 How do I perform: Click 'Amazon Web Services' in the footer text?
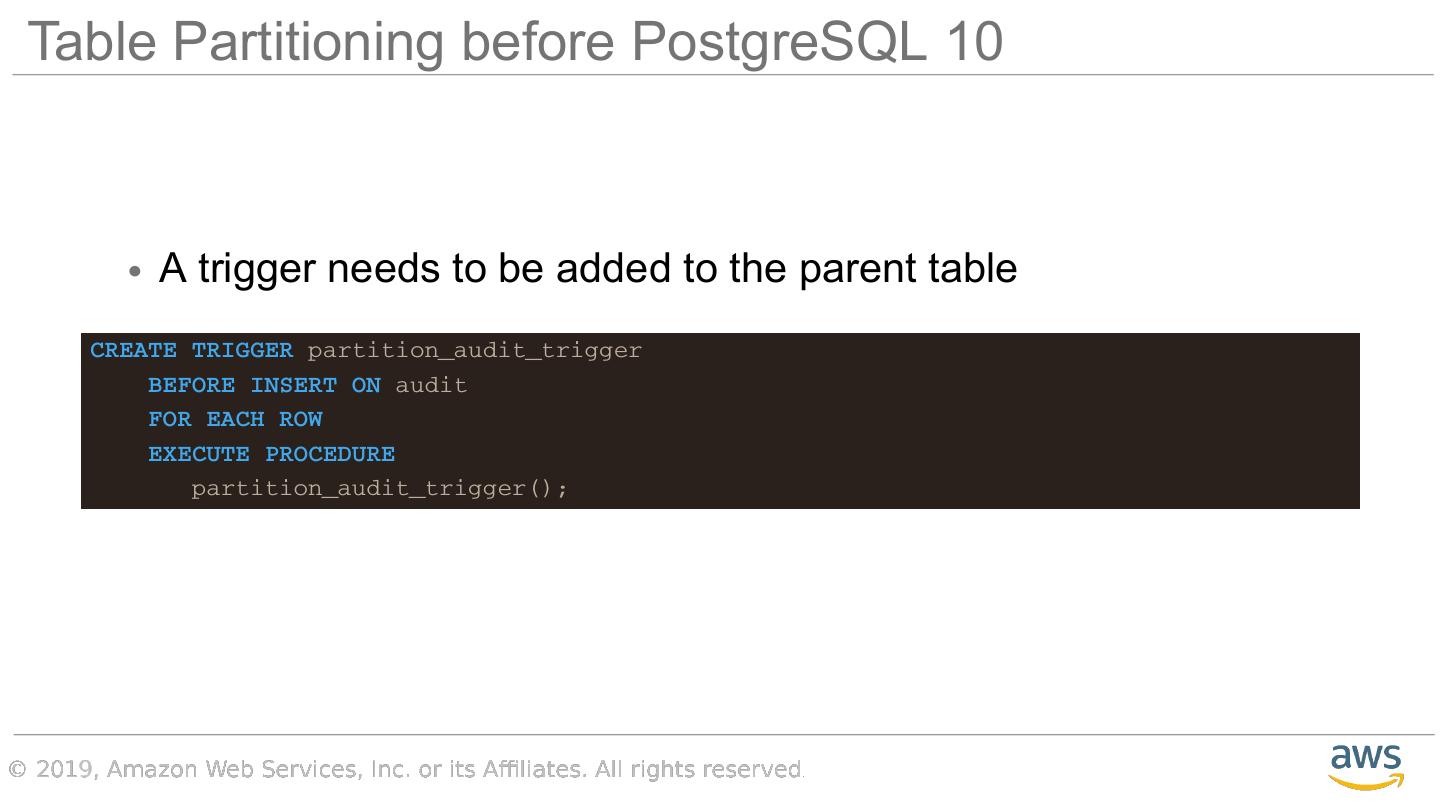[x=232, y=769]
